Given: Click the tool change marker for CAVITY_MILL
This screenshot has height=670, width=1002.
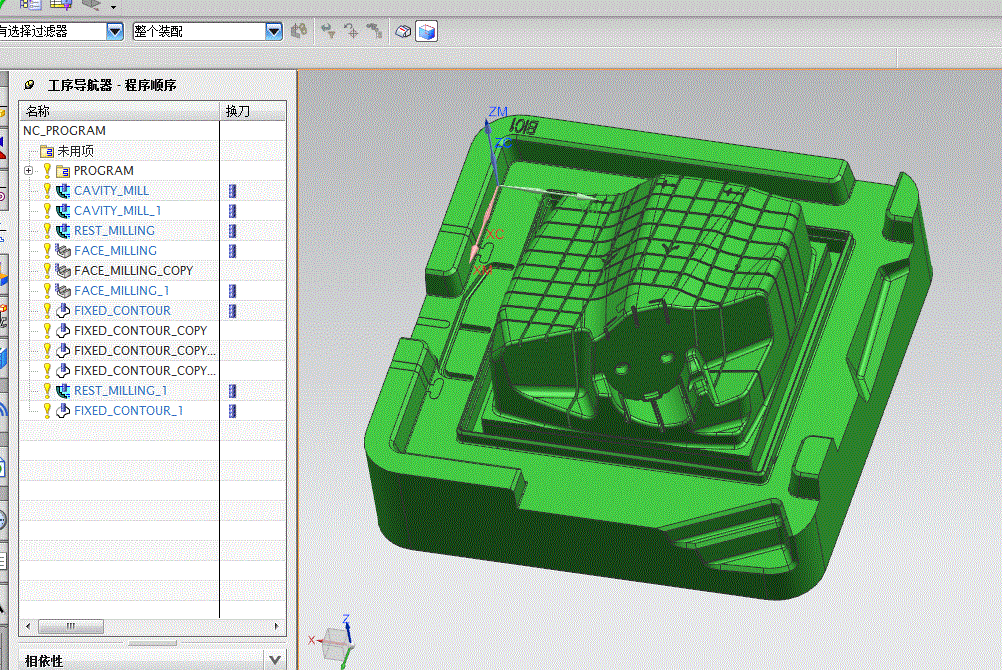Looking at the screenshot, I should tap(233, 191).
